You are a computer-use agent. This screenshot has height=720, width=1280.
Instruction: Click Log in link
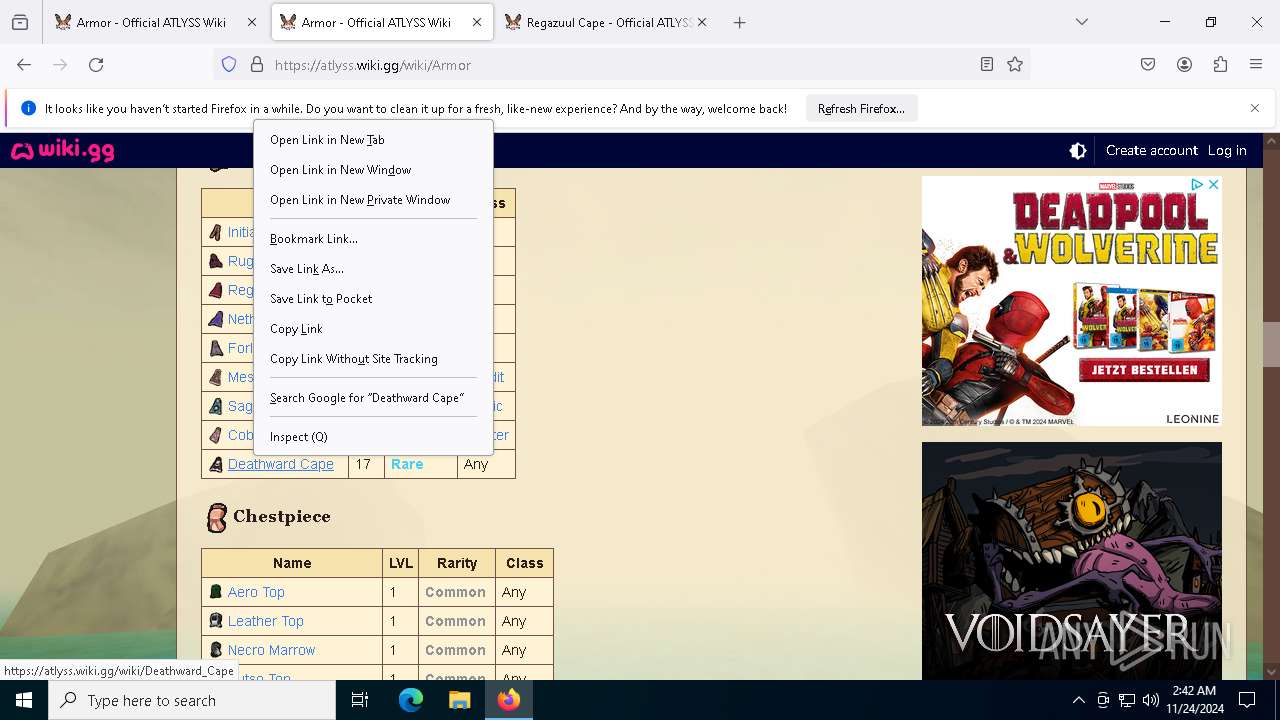(x=1227, y=150)
